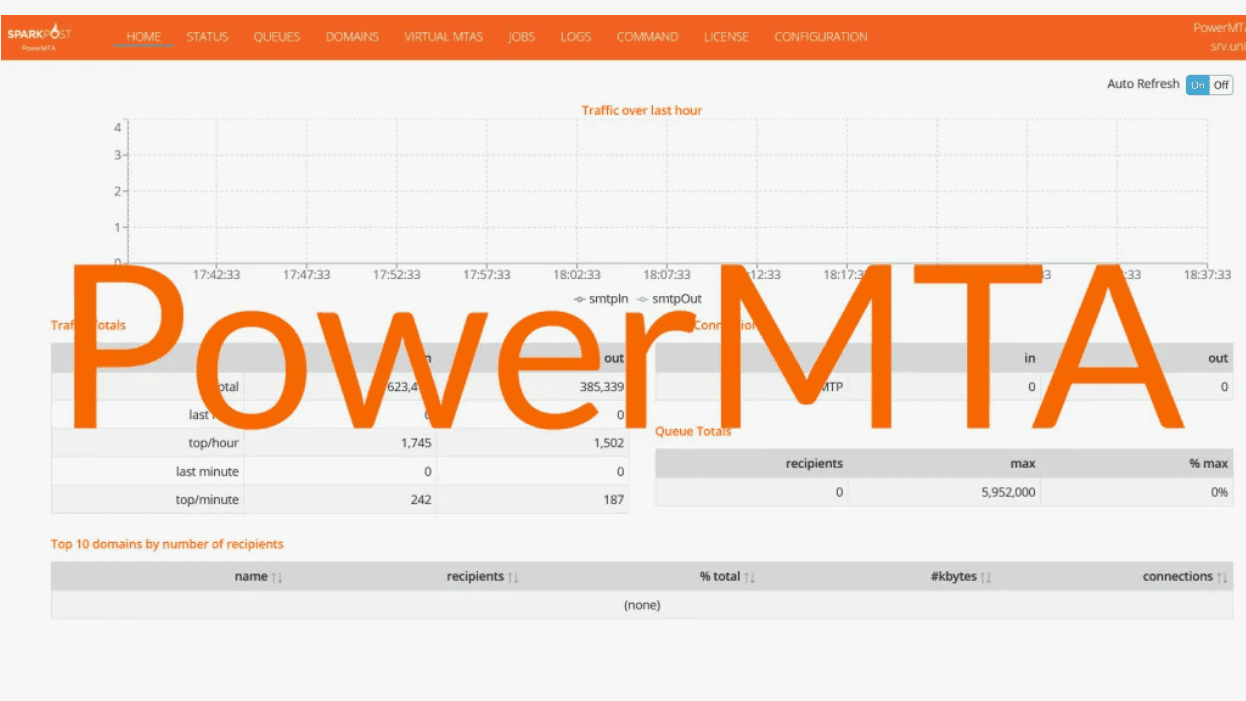Click the 242 top/minute in value
Image resolution: width=1246 pixels, height=701 pixels.
[x=421, y=499]
